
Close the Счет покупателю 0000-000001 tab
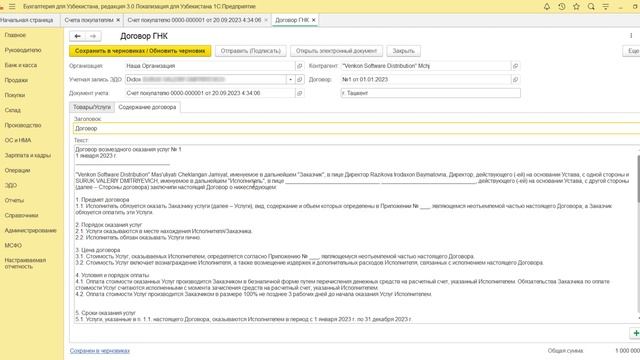point(266,20)
